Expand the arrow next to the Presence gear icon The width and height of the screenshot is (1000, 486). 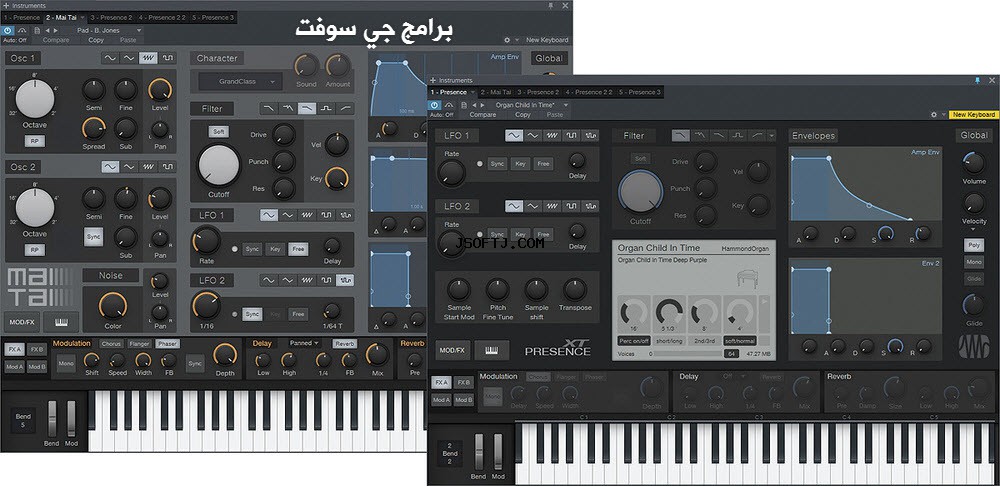(943, 115)
